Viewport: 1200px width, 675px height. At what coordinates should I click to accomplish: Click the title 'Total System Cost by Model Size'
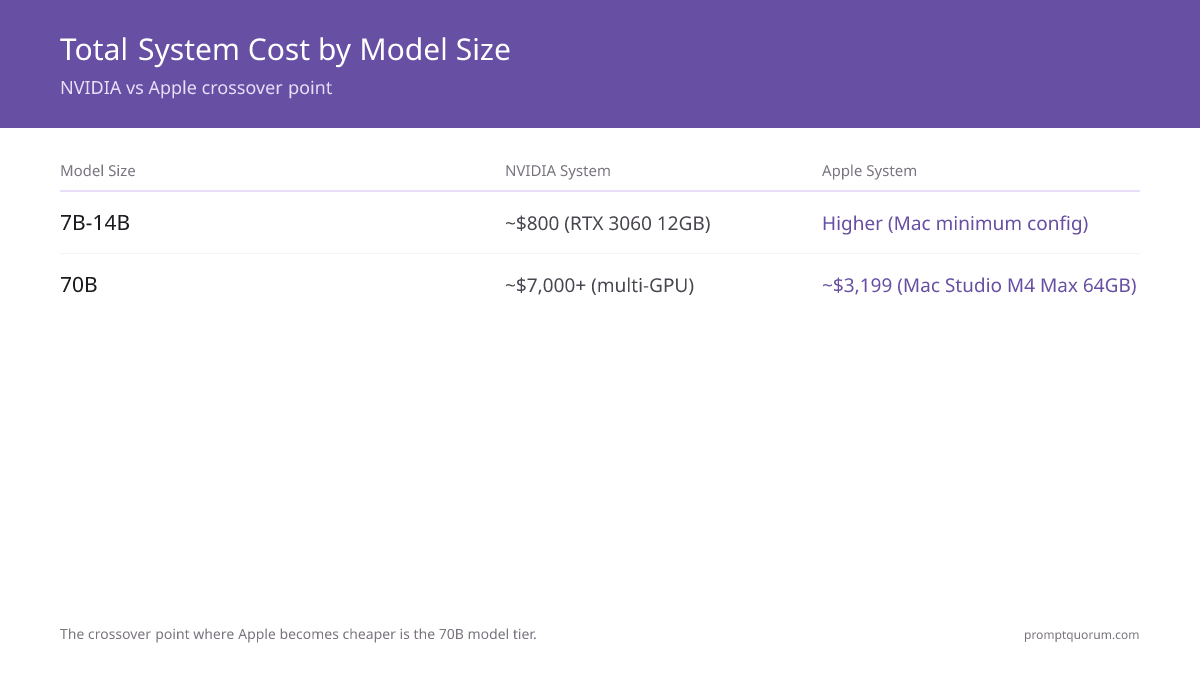coord(285,49)
